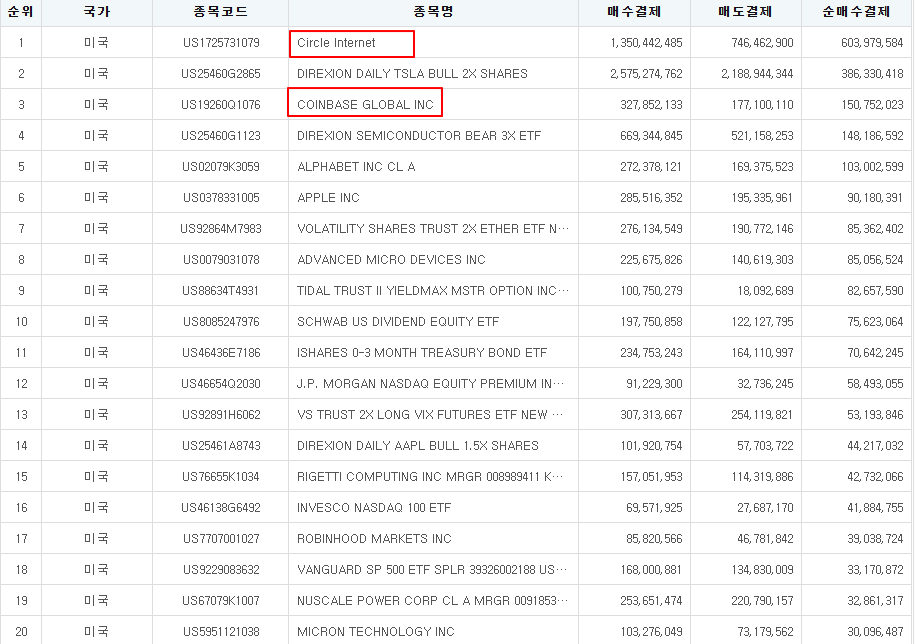Select the Circle Internet stock name
Viewport: 915px width, 644px height.
point(336,43)
